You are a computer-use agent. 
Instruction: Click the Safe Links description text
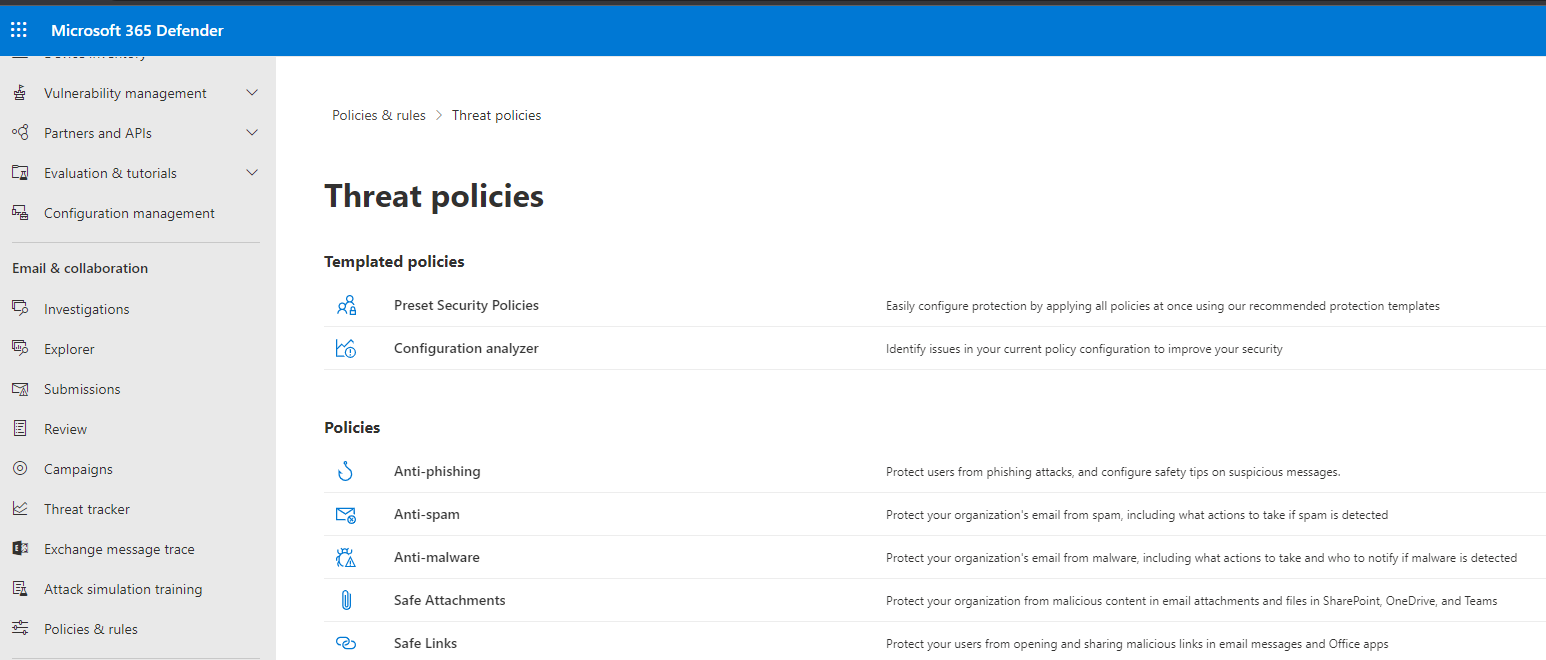click(x=1137, y=644)
